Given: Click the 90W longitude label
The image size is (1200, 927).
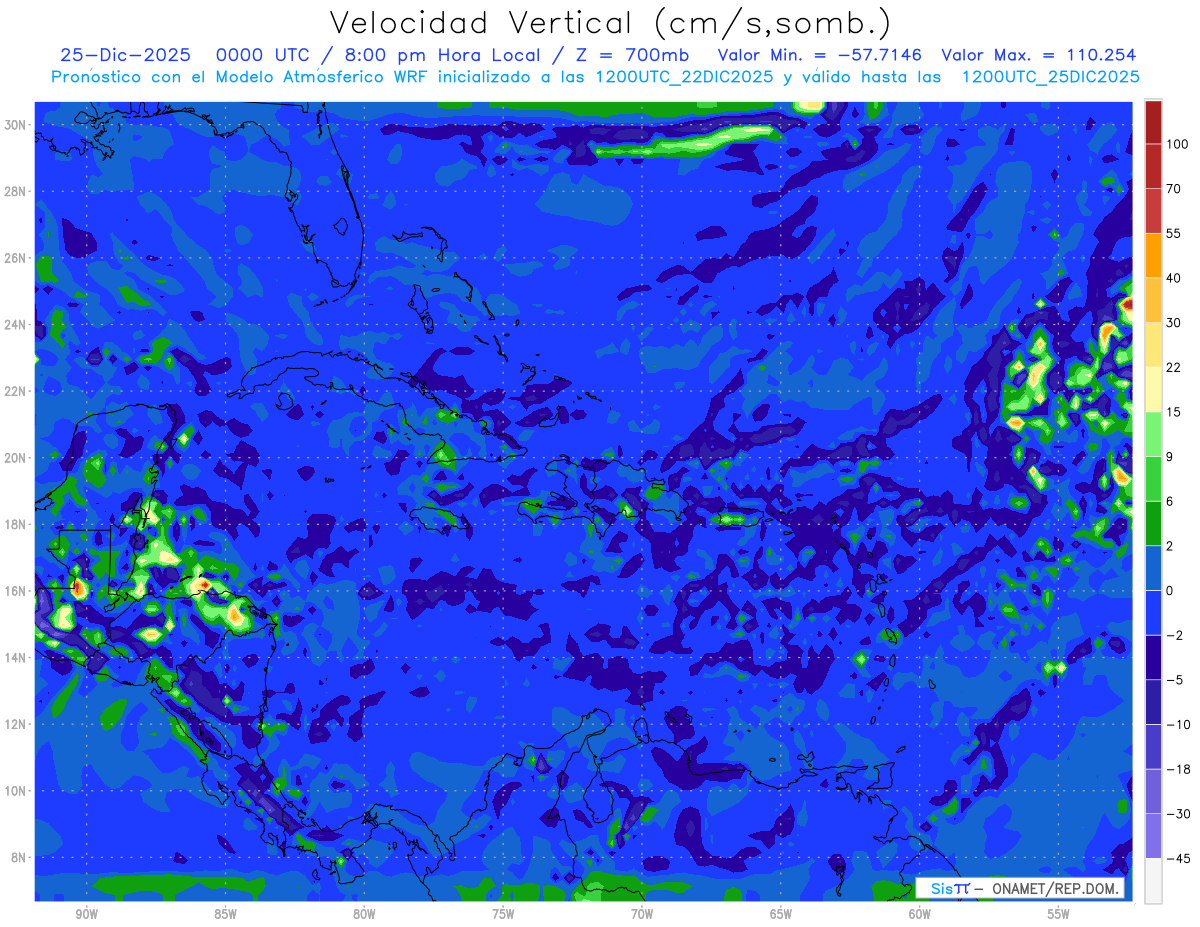Looking at the screenshot, I should 86,914.
